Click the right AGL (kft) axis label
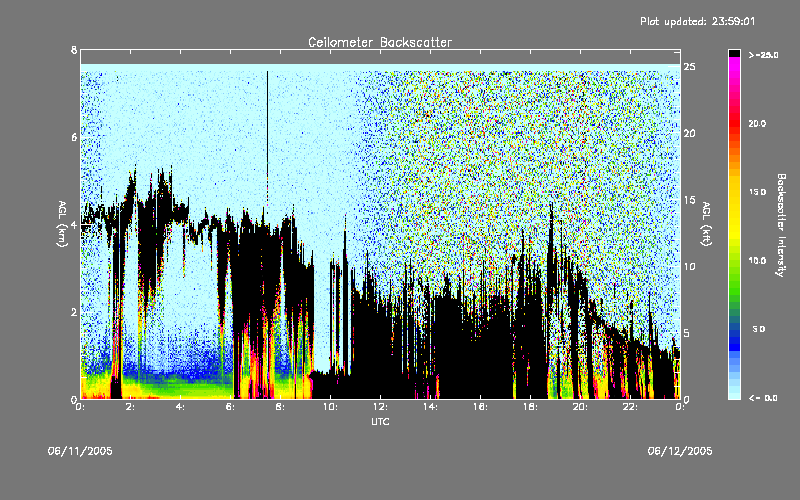 [x=706, y=224]
